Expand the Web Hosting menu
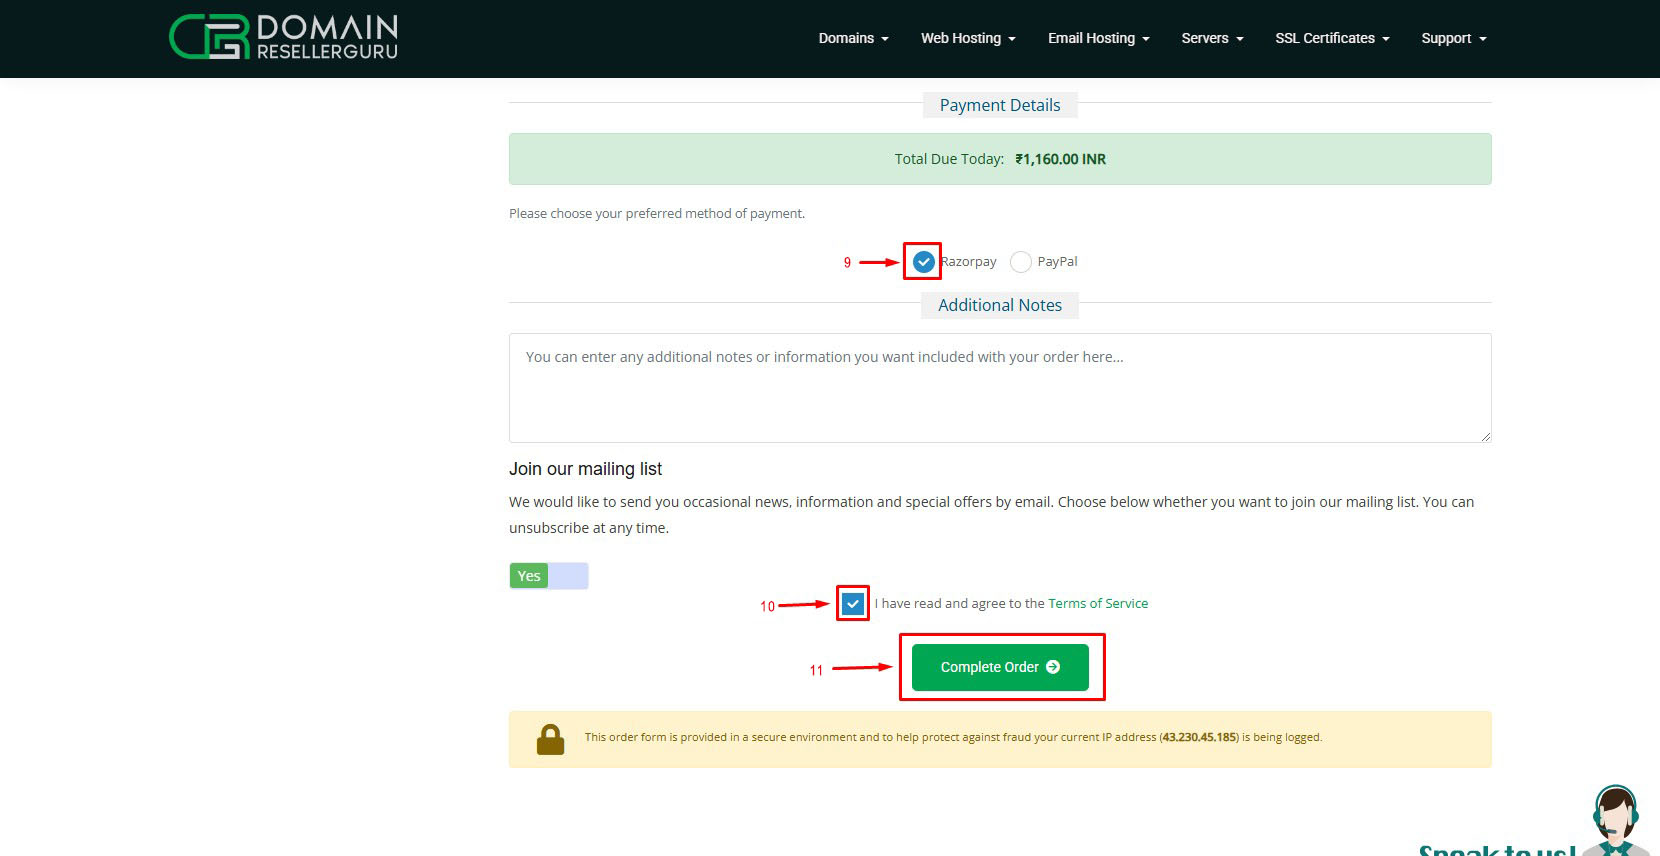Viewport: 1660px width, 856px height. 968,38
